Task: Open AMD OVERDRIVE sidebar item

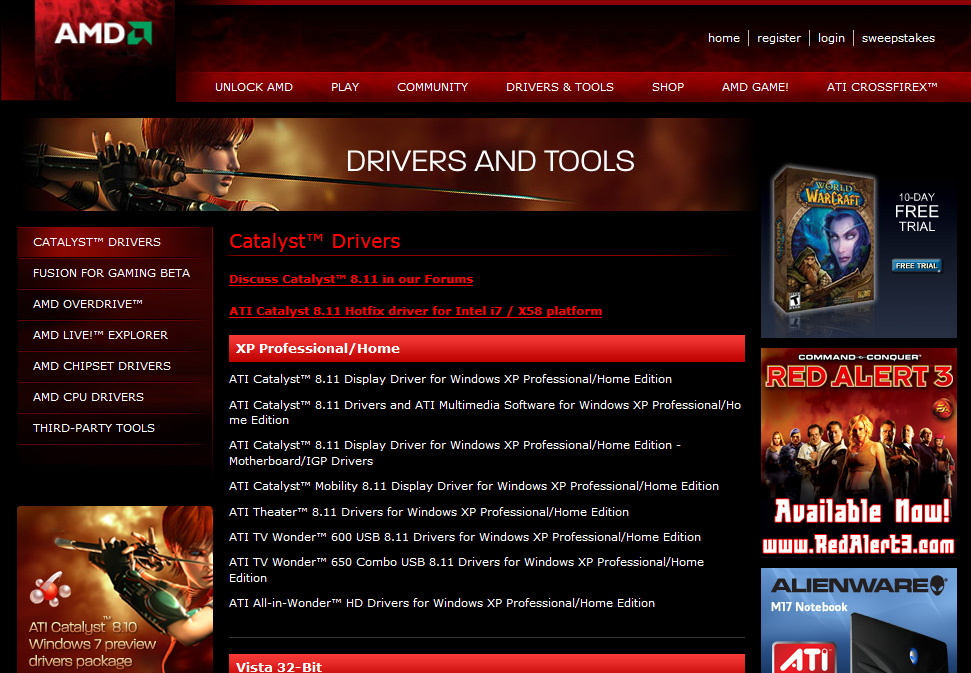Action: 115,304
